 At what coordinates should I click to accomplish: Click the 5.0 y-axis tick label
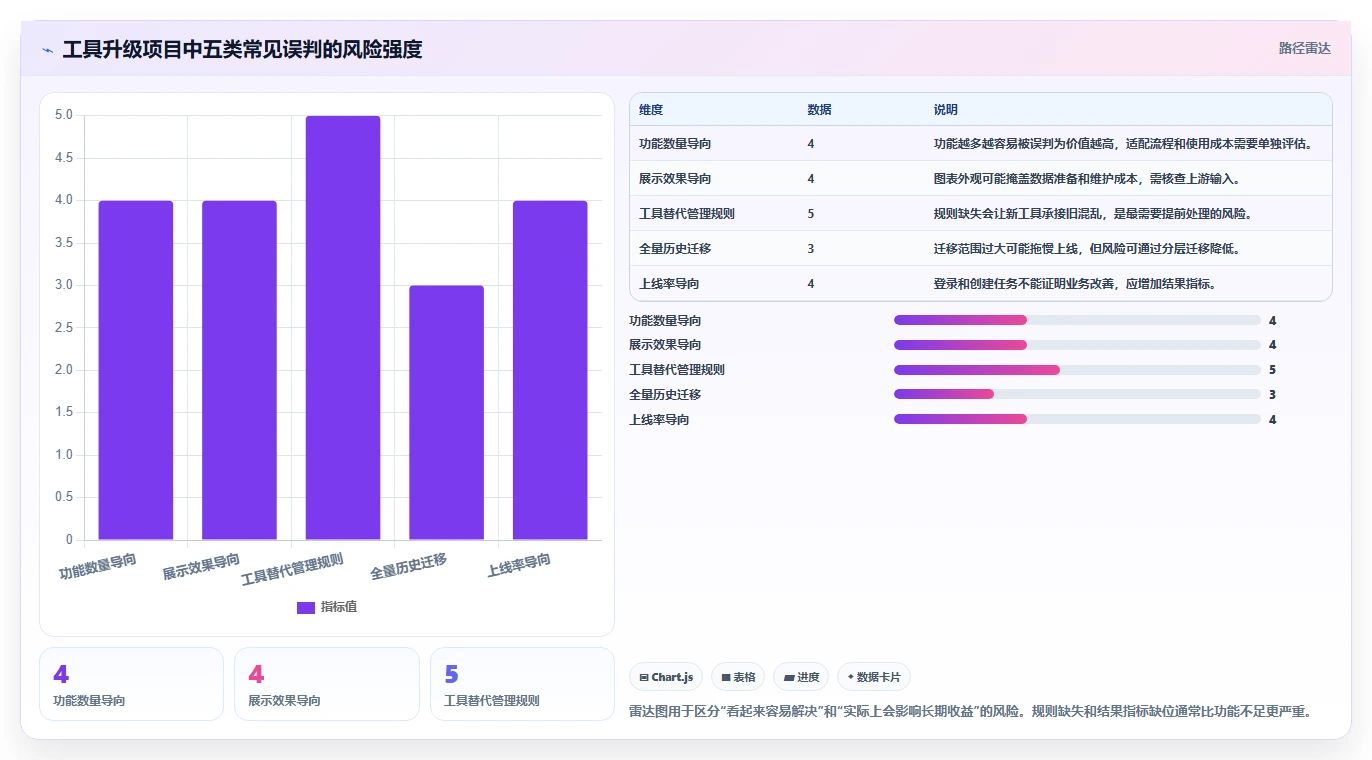64,115
